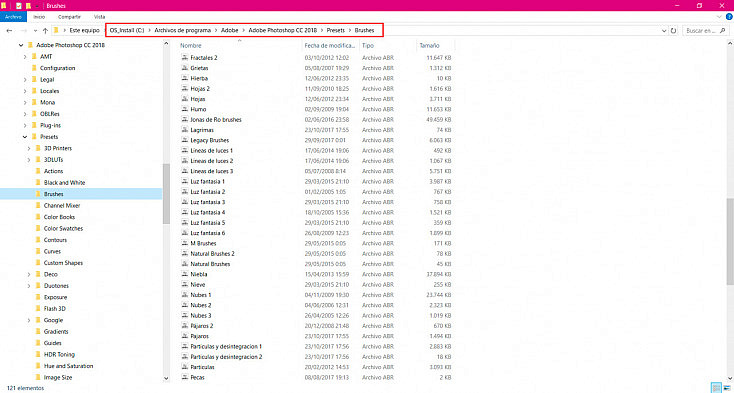This screenshot has height=393, width=734.
Task: Click the Presets breadcrumb segment
Action: (336, 30)
